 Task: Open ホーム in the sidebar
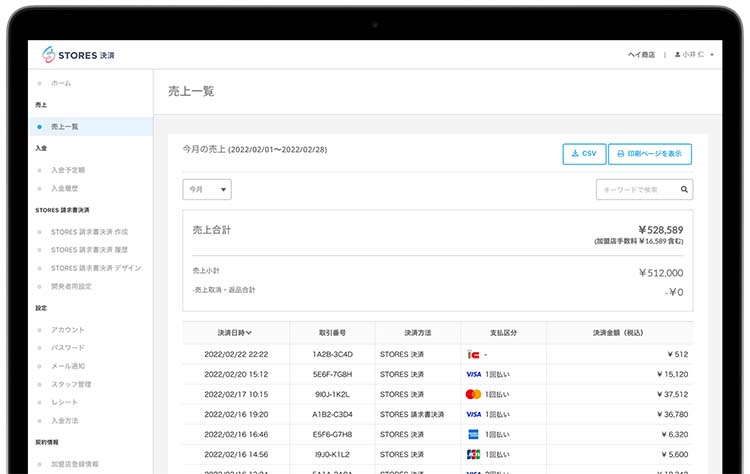(x=61, y=83)
